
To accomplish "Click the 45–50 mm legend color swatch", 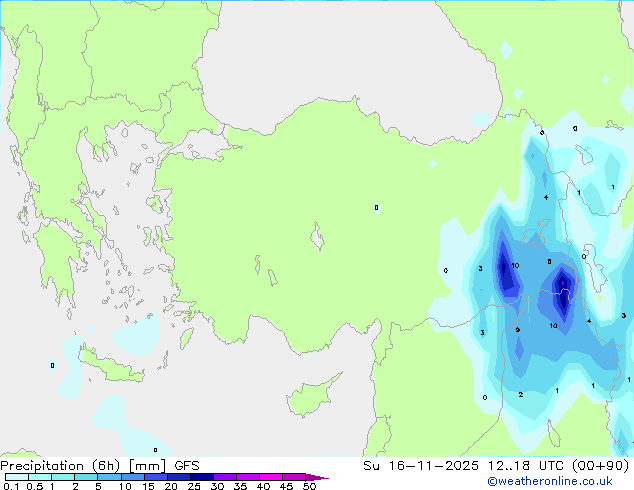I will (294, 477).
